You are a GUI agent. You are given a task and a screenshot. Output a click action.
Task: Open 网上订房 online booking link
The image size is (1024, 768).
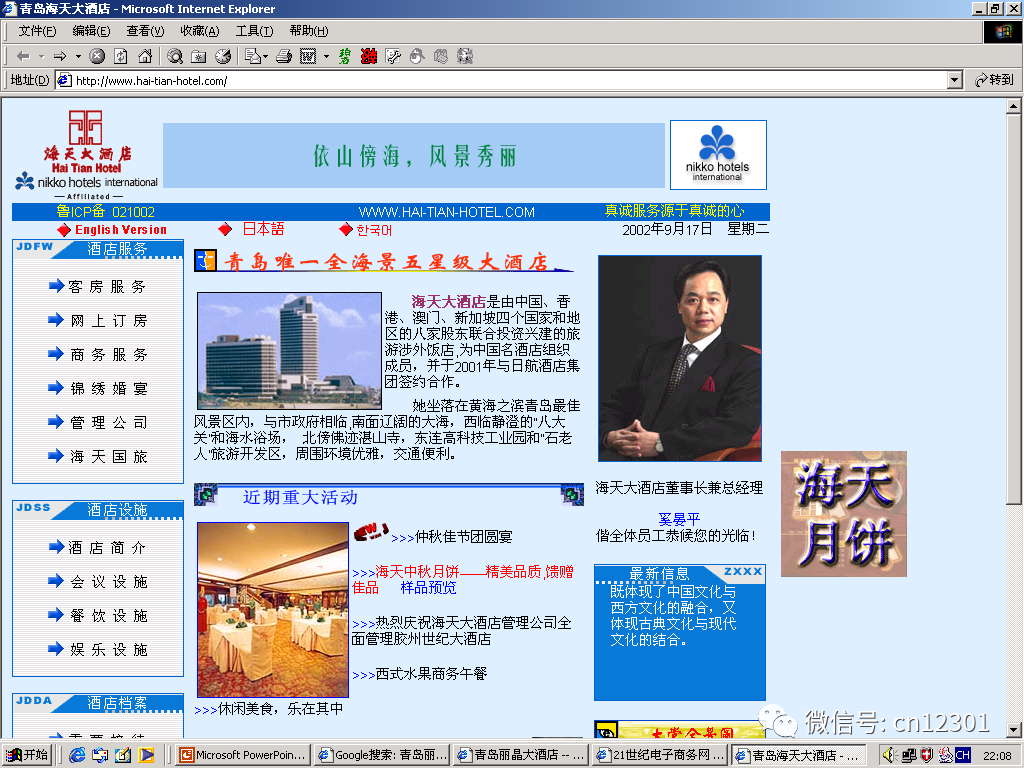point(108,321)
